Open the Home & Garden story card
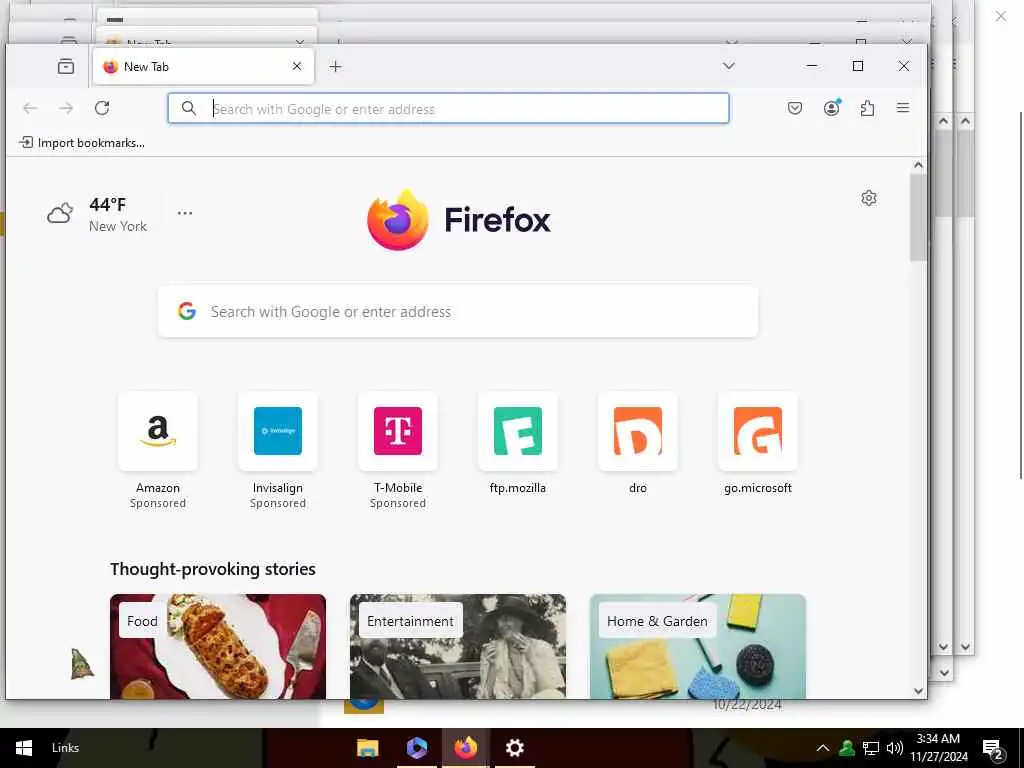Image resolution: width=1024 pixels, height=768 pixels. pyautogui.click(x=697, y=647)
